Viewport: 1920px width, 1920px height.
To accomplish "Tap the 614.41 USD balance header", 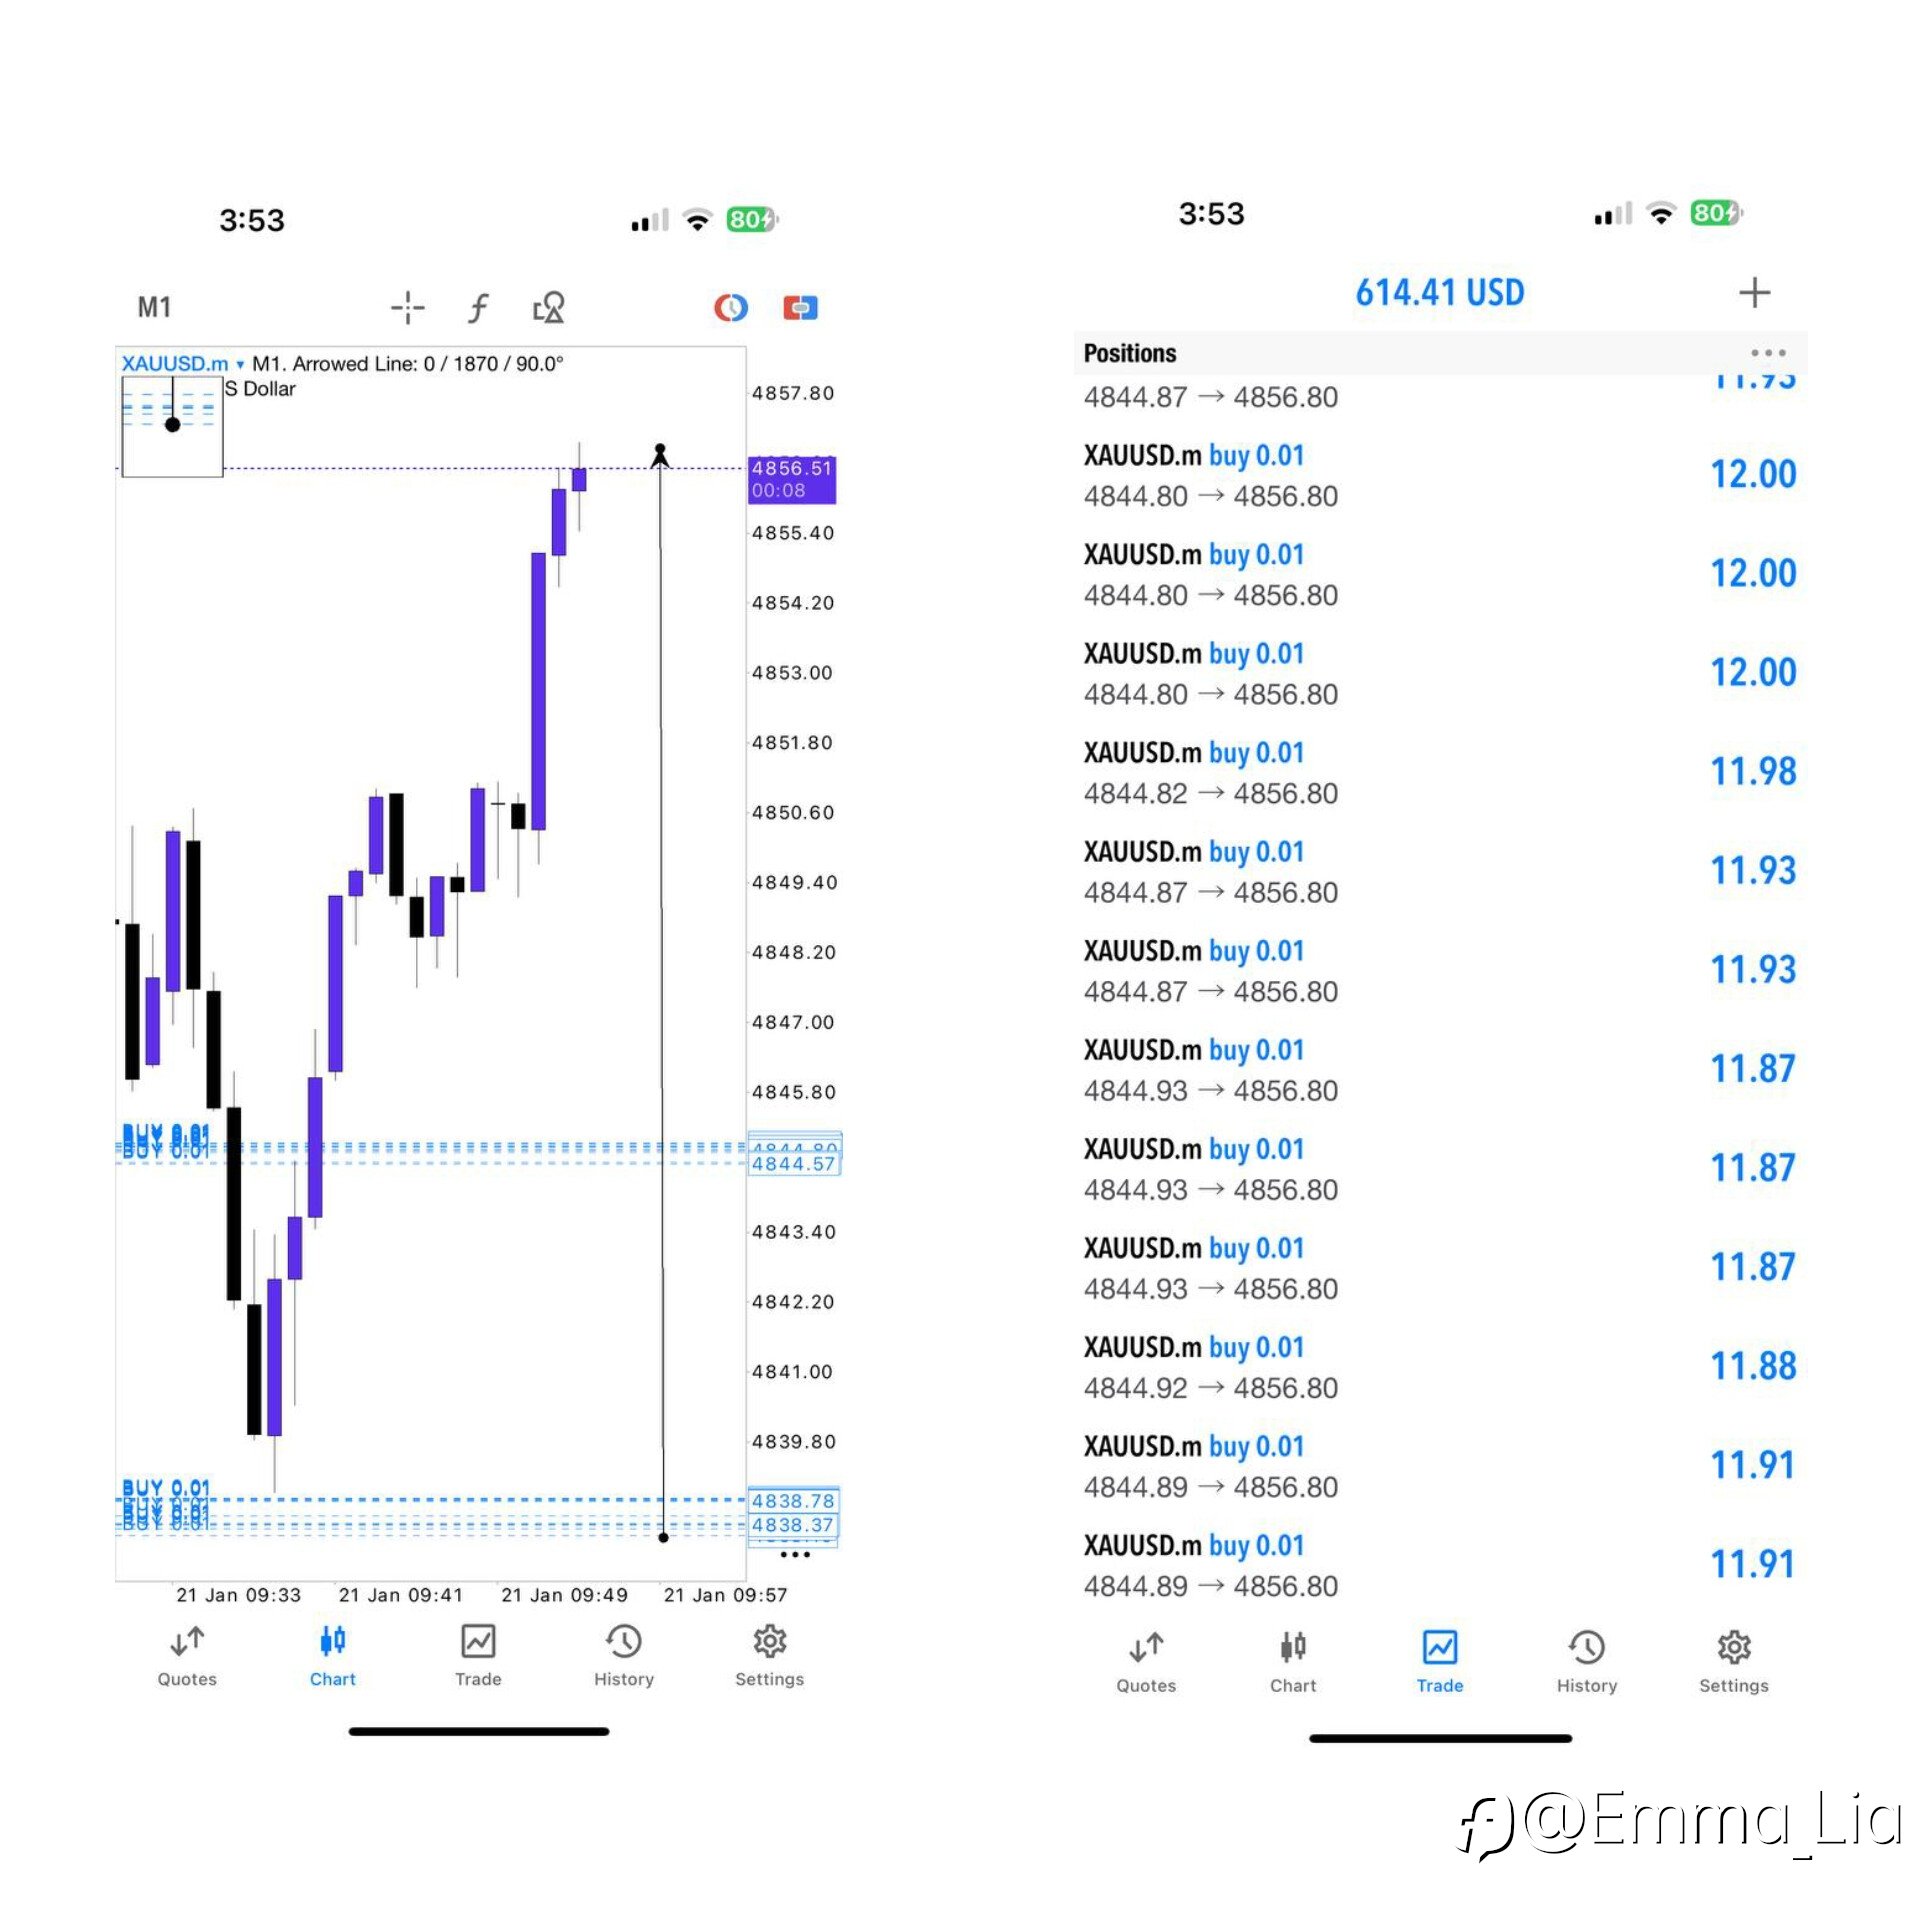I will point(1439,293).
